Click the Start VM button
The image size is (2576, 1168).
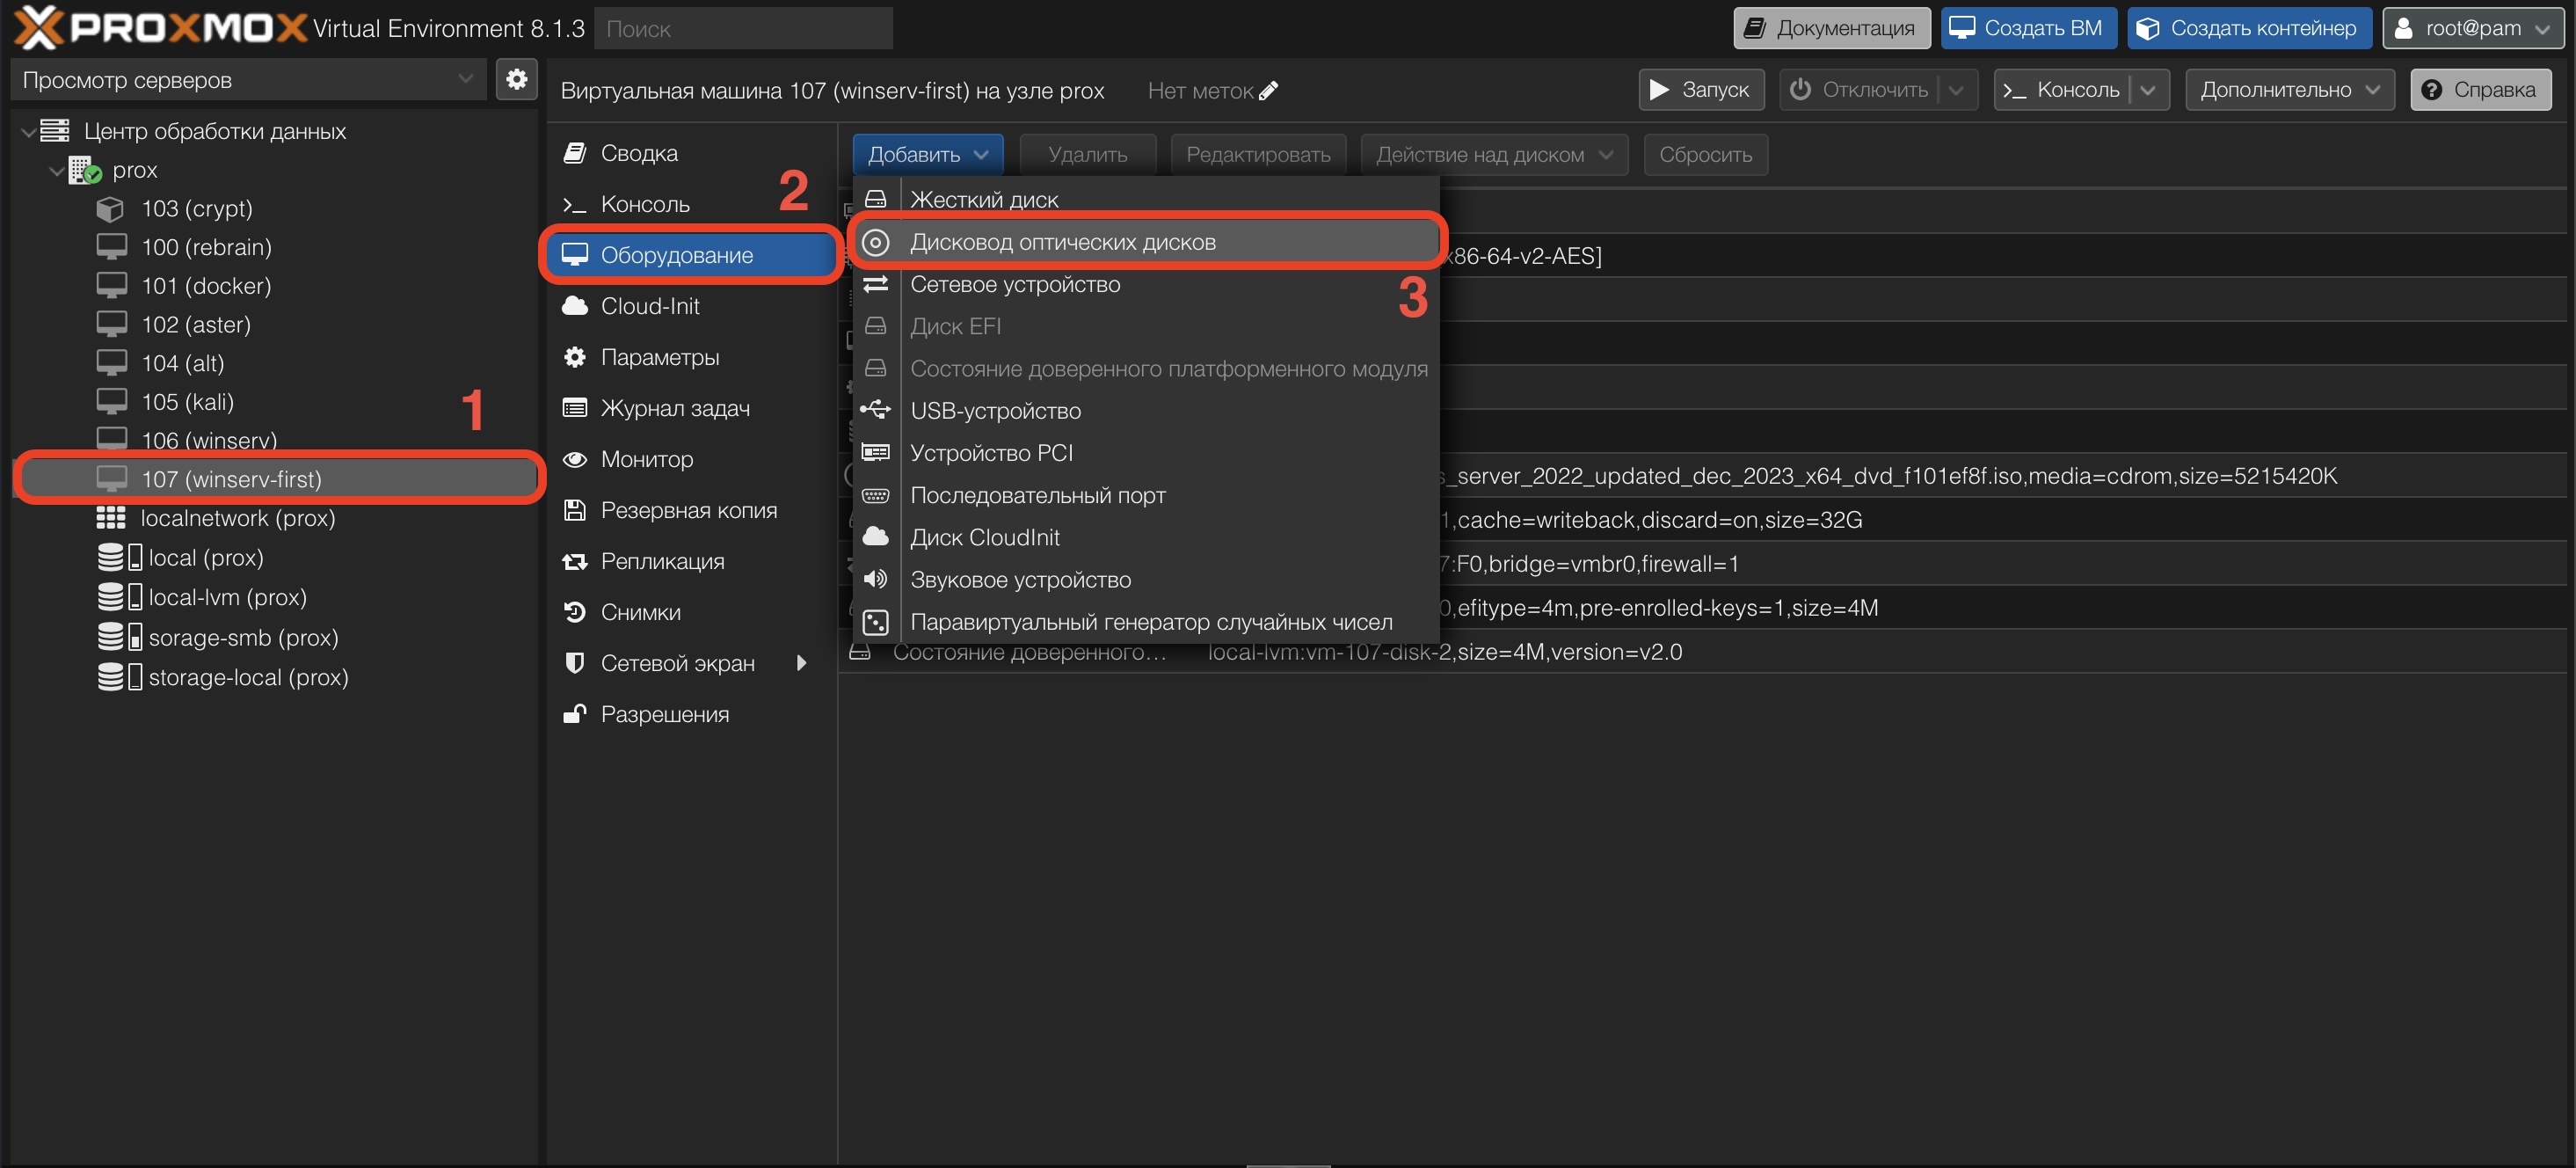click(1700, 90)
